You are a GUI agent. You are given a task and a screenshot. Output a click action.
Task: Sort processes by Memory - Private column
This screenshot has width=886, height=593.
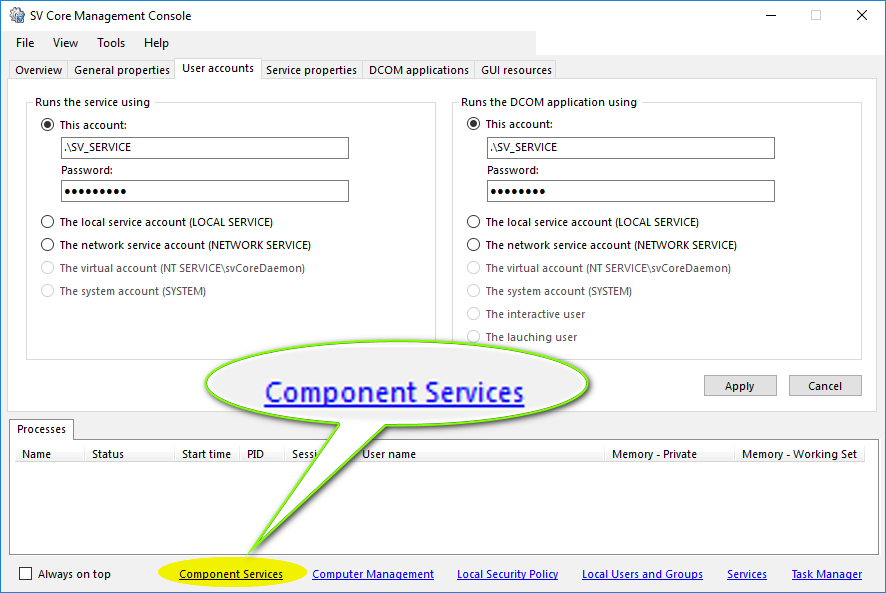(654, 454)
